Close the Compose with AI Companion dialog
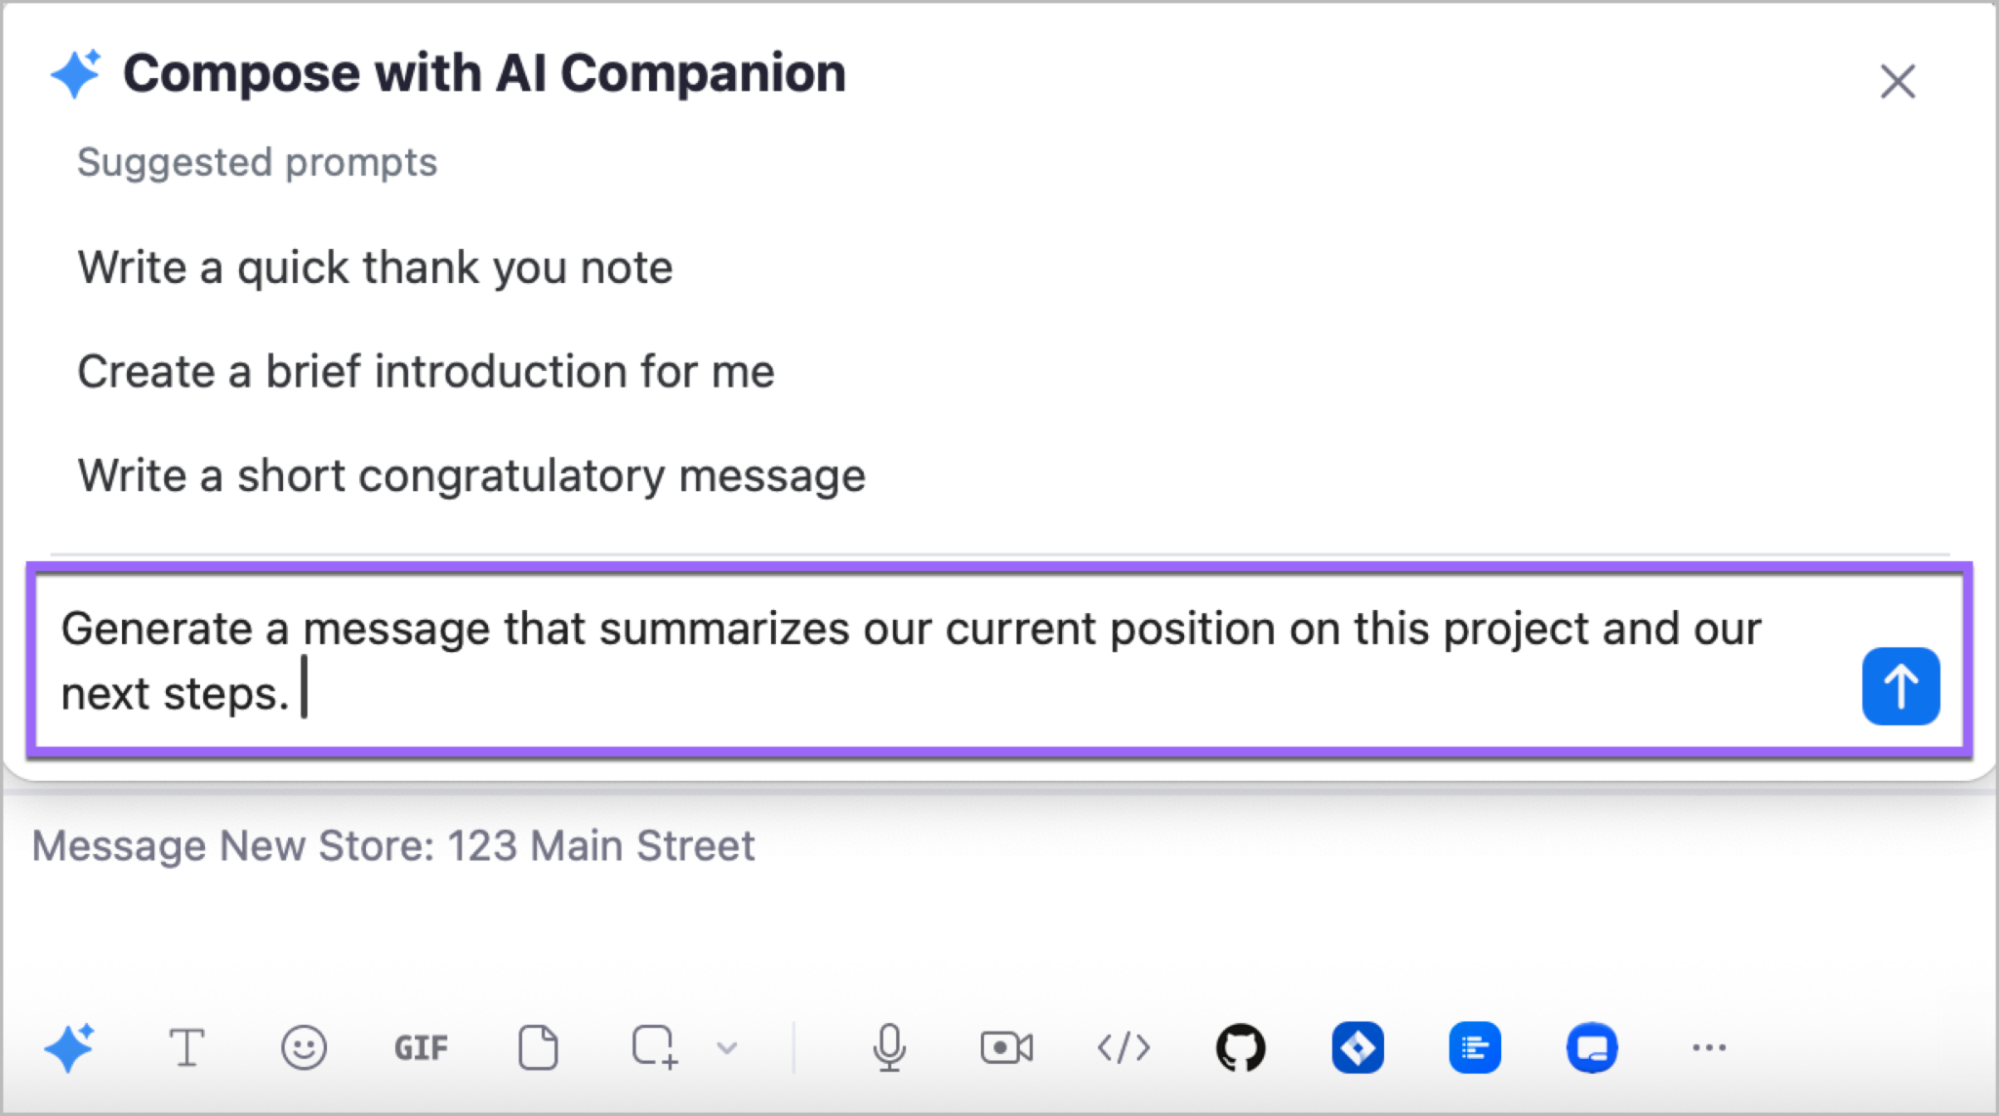 pos(1897,80)
